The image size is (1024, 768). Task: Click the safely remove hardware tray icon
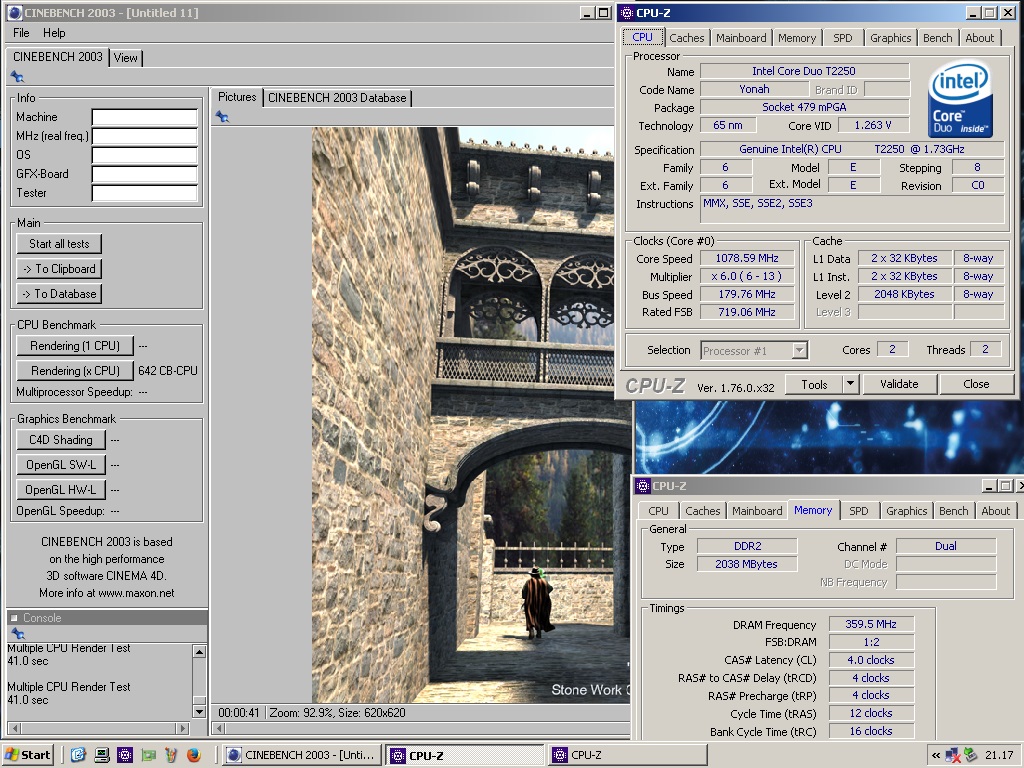point(970,755)
